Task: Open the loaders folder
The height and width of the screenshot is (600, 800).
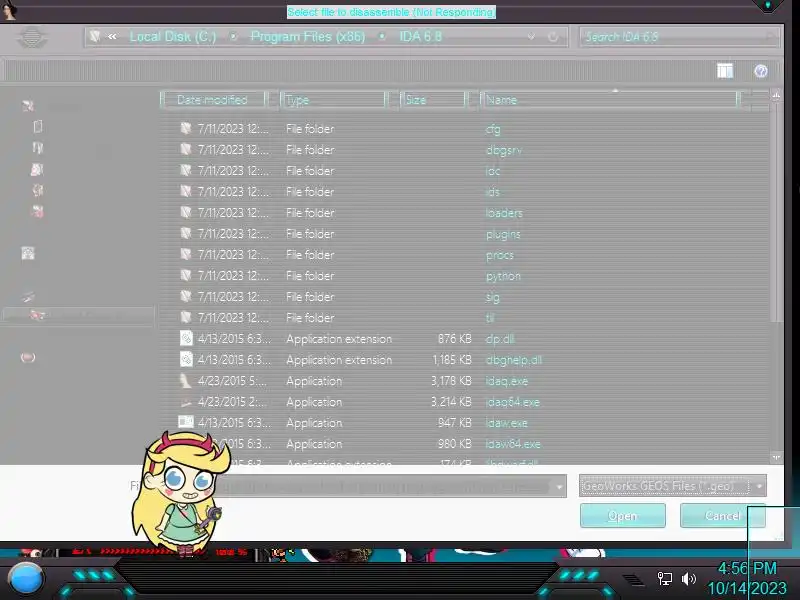Action: click(x=504, y=213)
